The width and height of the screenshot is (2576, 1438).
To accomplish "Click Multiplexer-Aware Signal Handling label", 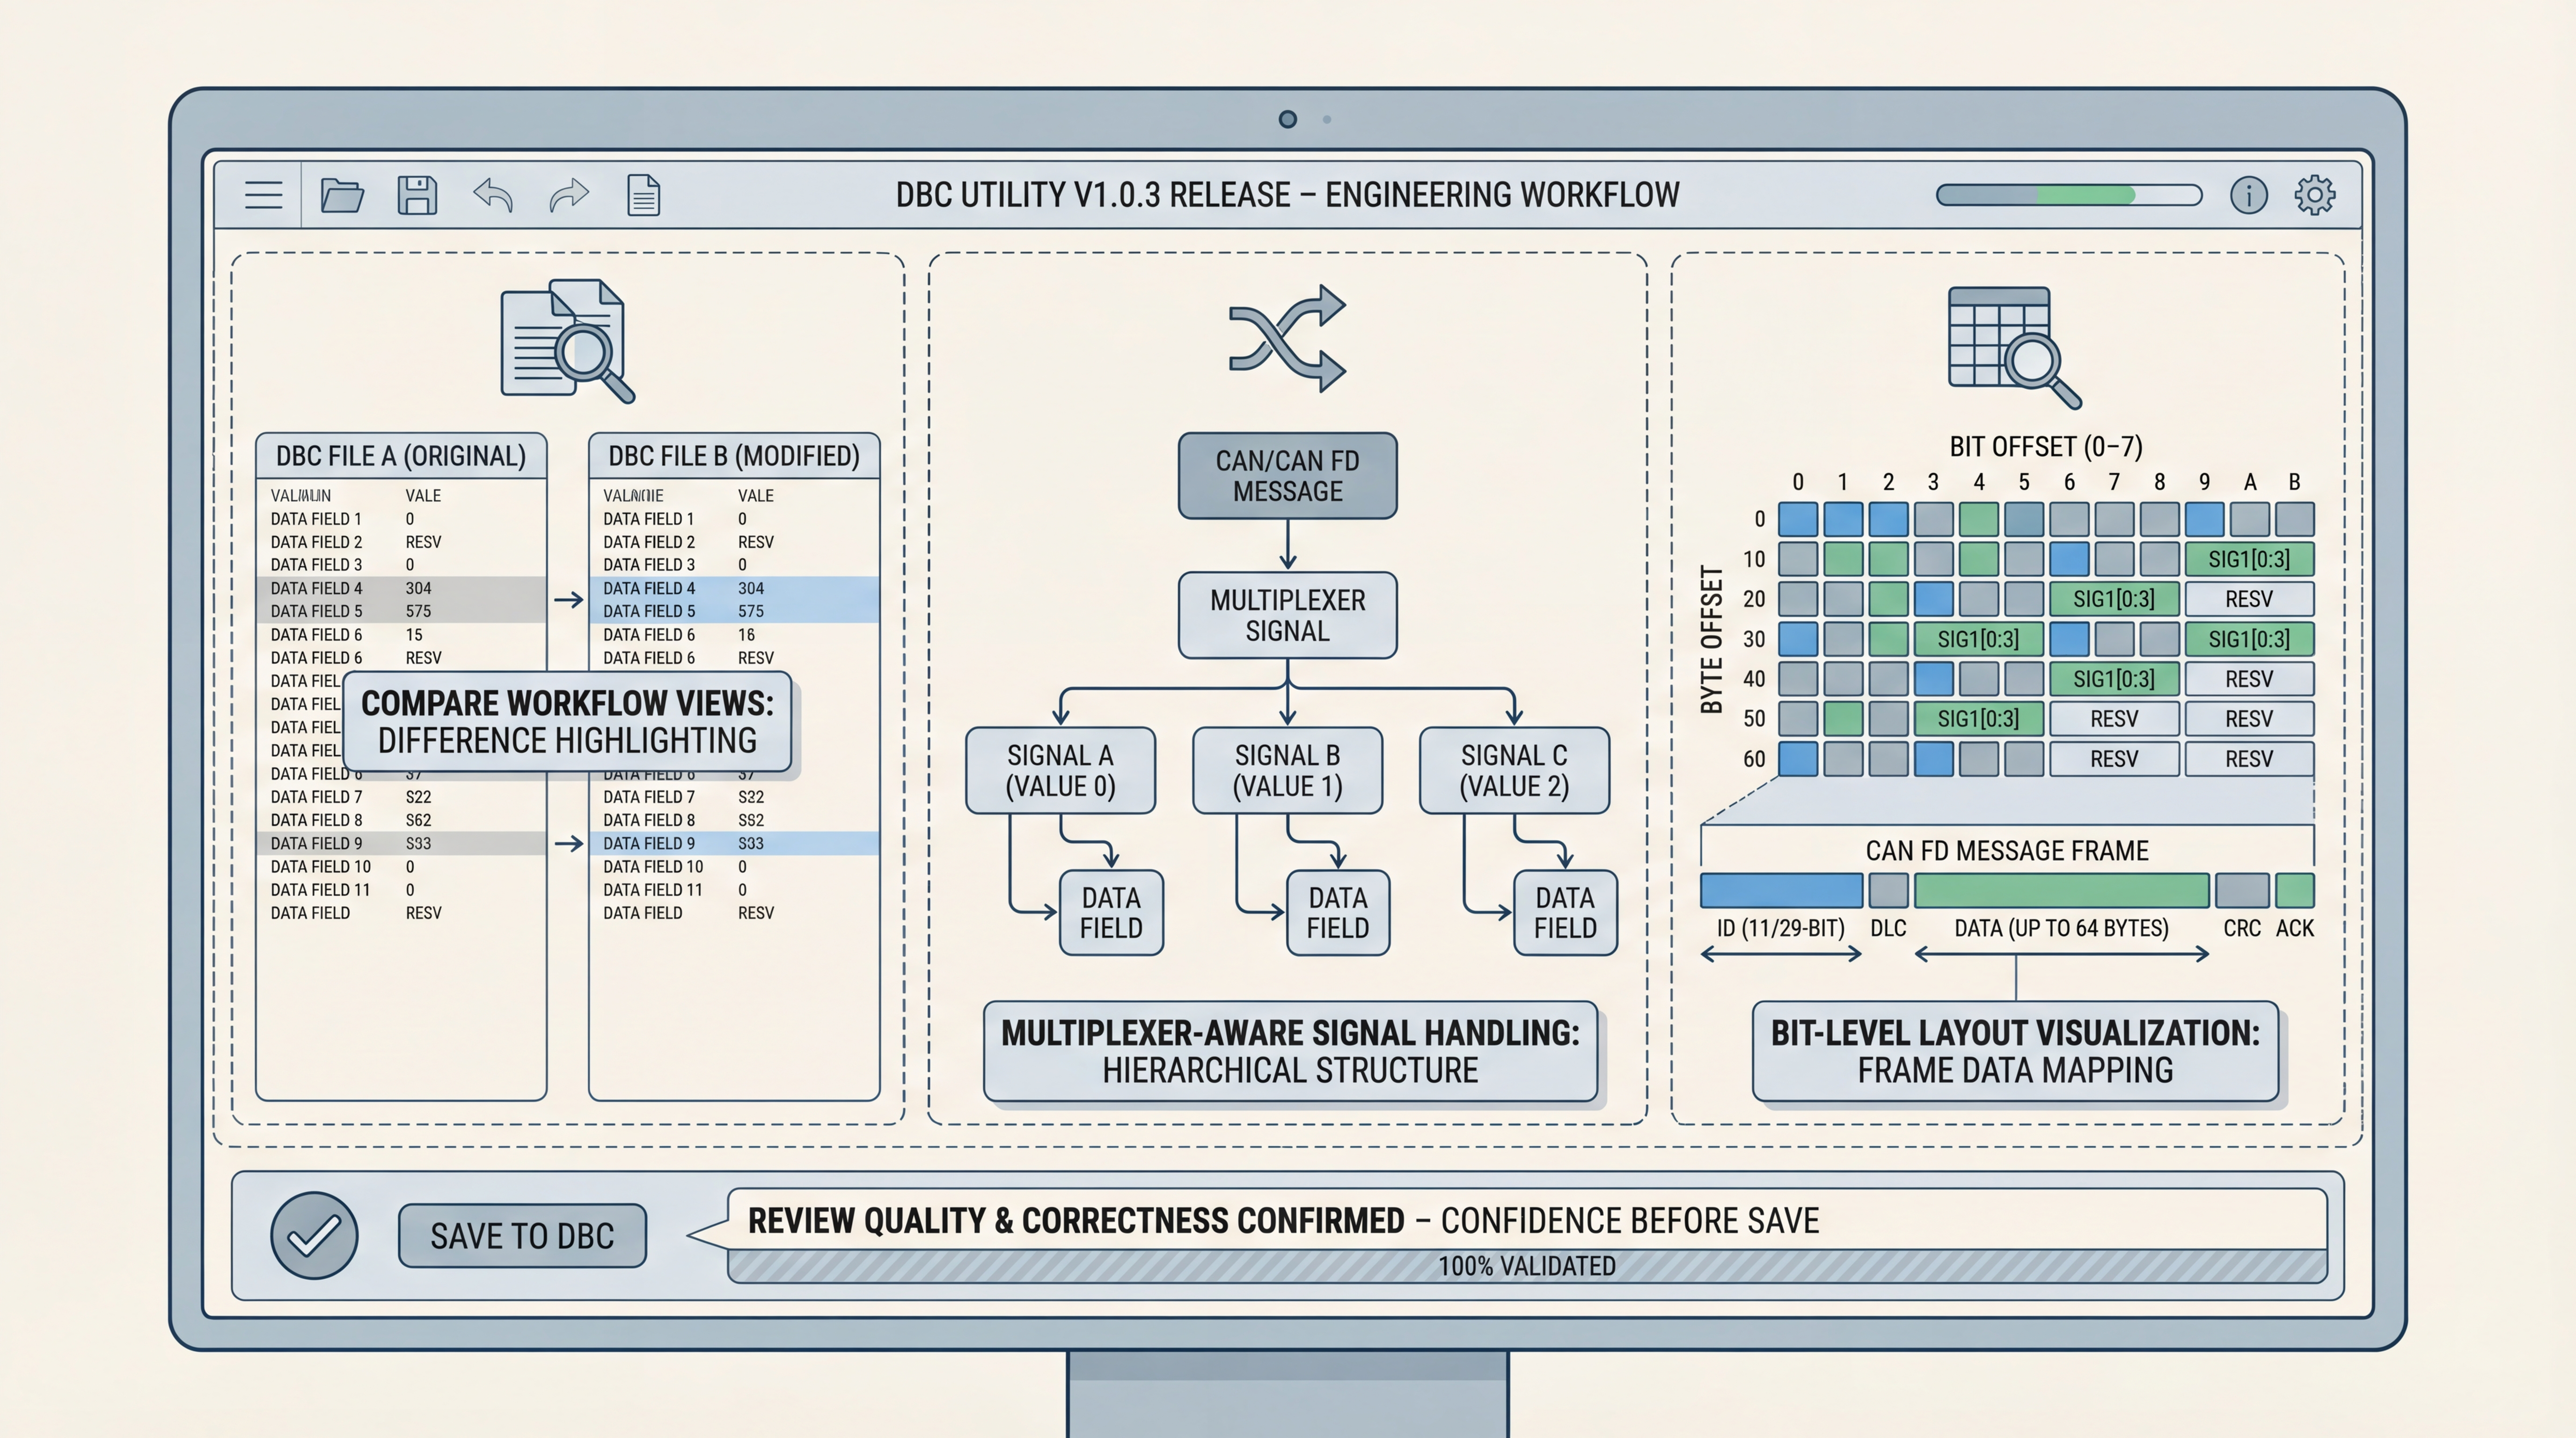I will (x=1290, y=1051).
